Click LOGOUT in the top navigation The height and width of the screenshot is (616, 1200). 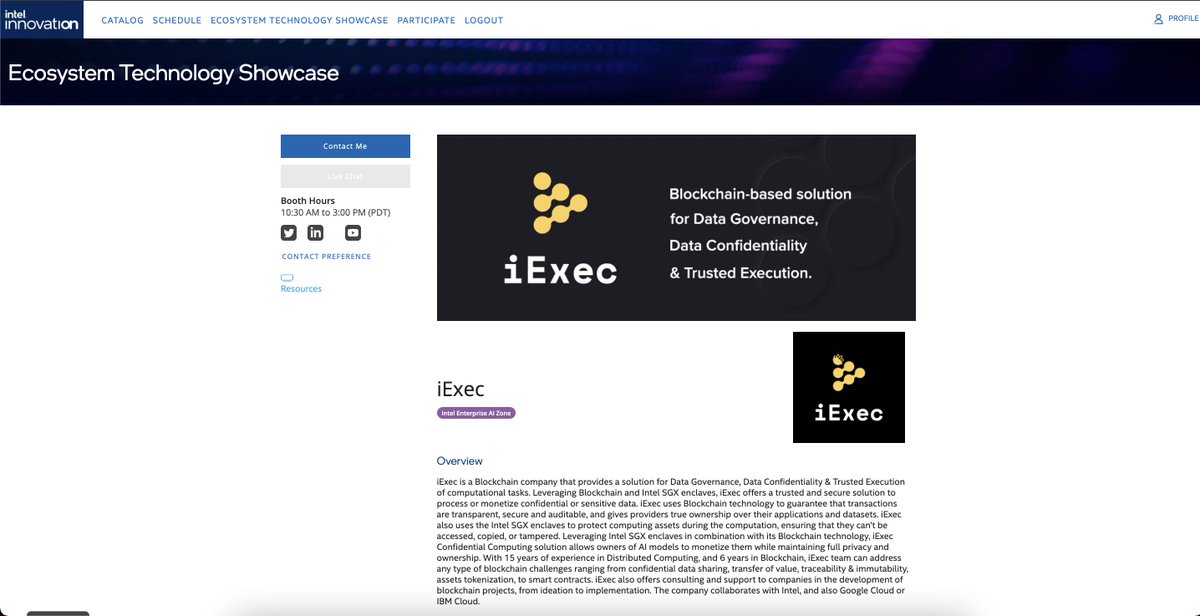click(484, 19)
